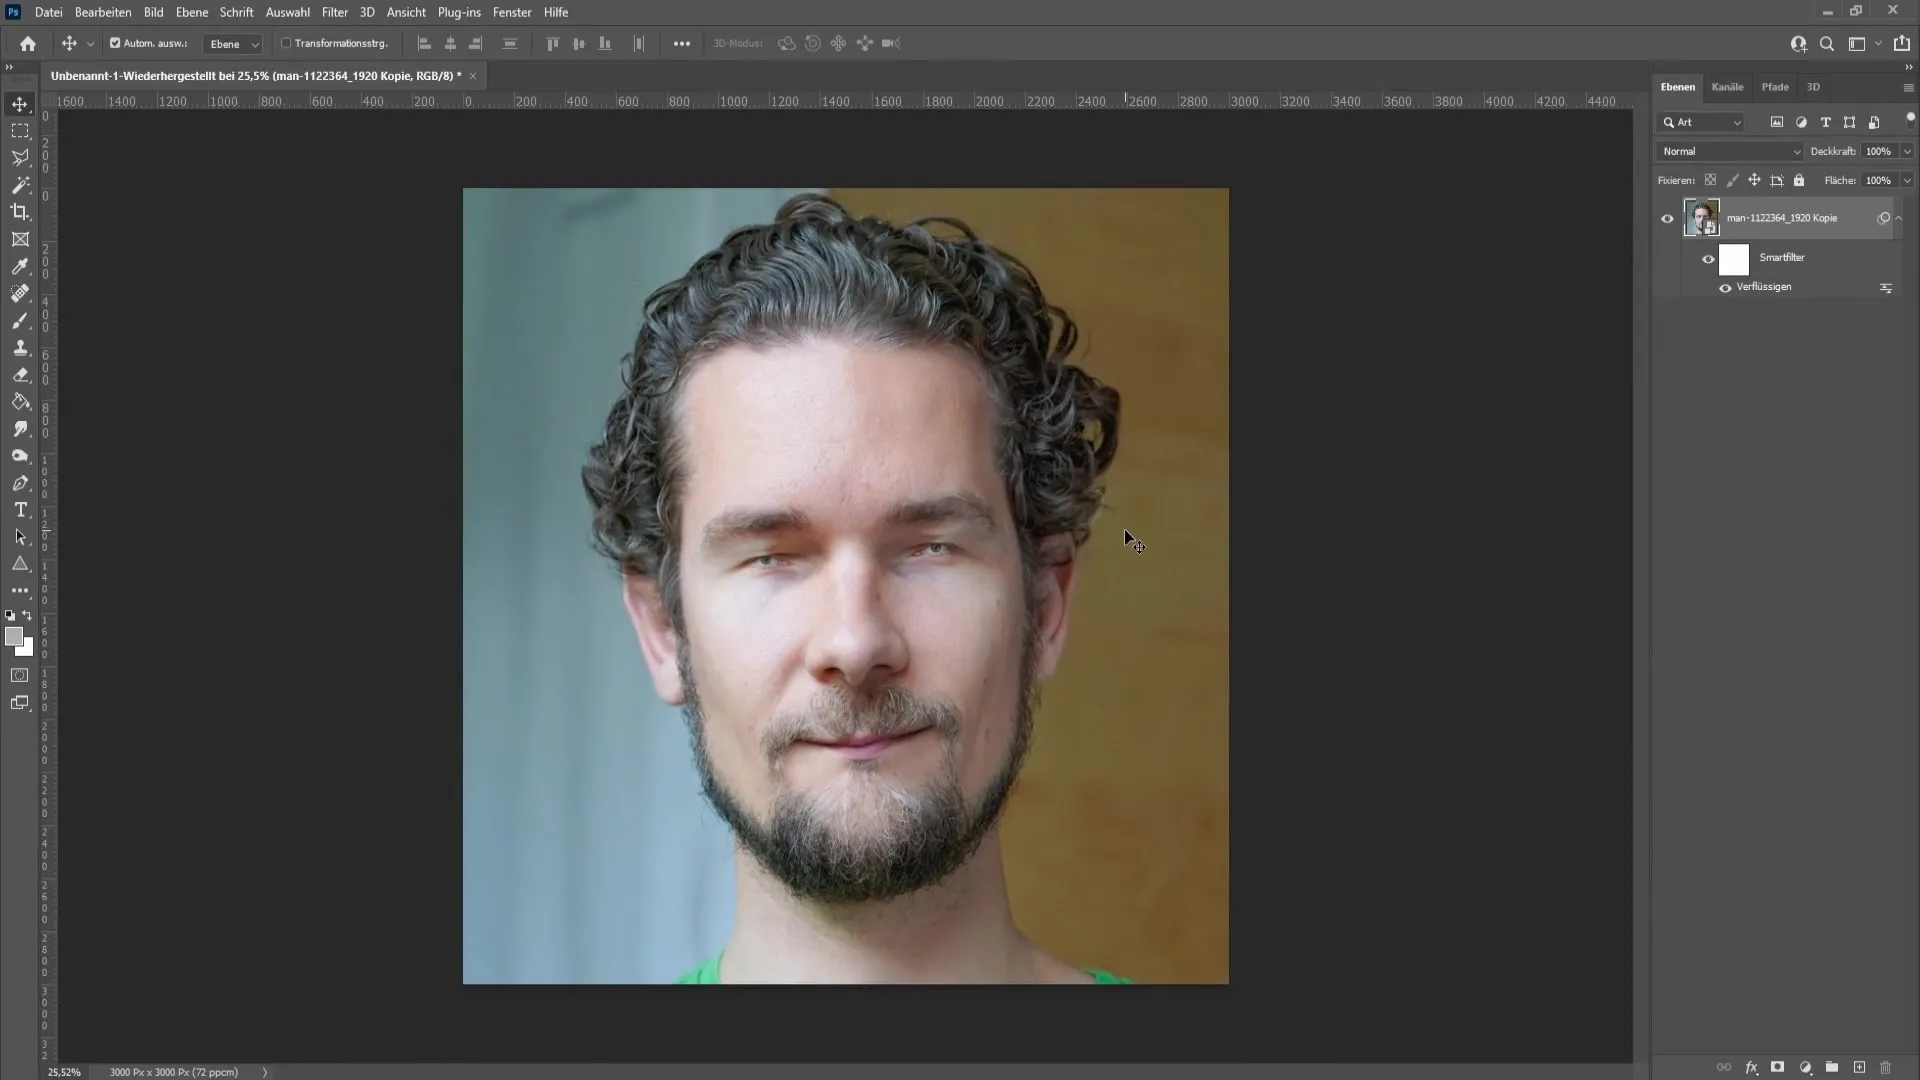Switch to the Pfade tab
The height and width of the screenshot is (1080, 1920).
pyautogui.click(x=1775, y=87)
